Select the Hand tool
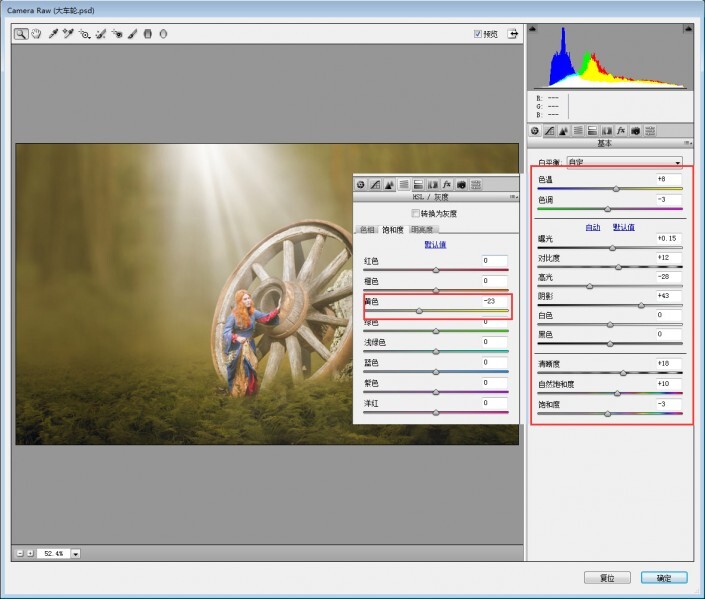Viewport: 705px width, 599px height. pos(35,33)
